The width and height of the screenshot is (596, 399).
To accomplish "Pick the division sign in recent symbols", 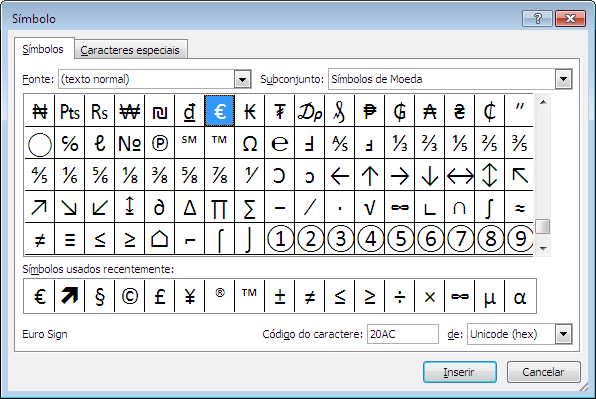I will coord(400,296).
